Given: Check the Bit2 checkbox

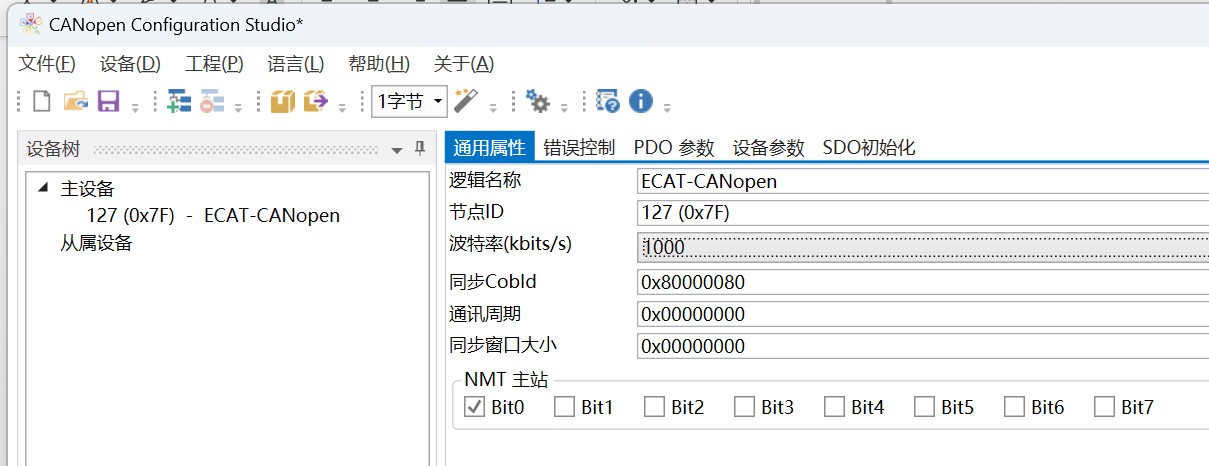Looking at the screenshot, I should click(655, 407).
